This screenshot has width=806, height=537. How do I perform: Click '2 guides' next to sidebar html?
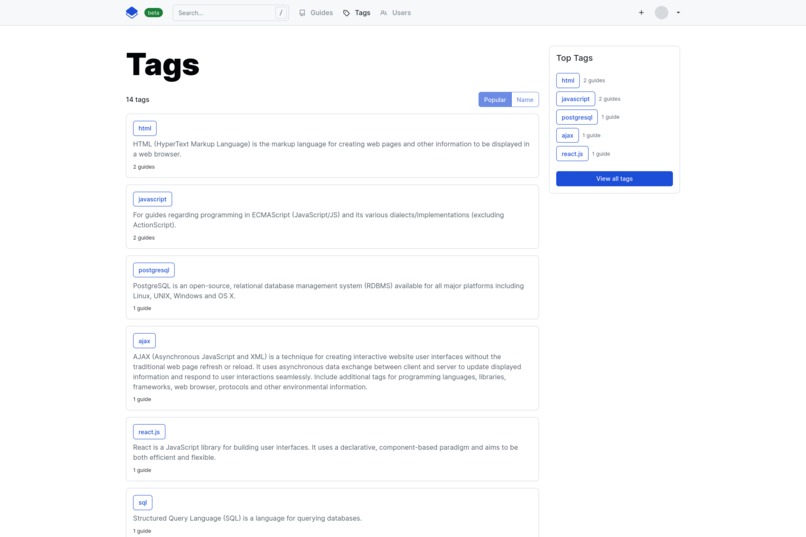point(594,81)
